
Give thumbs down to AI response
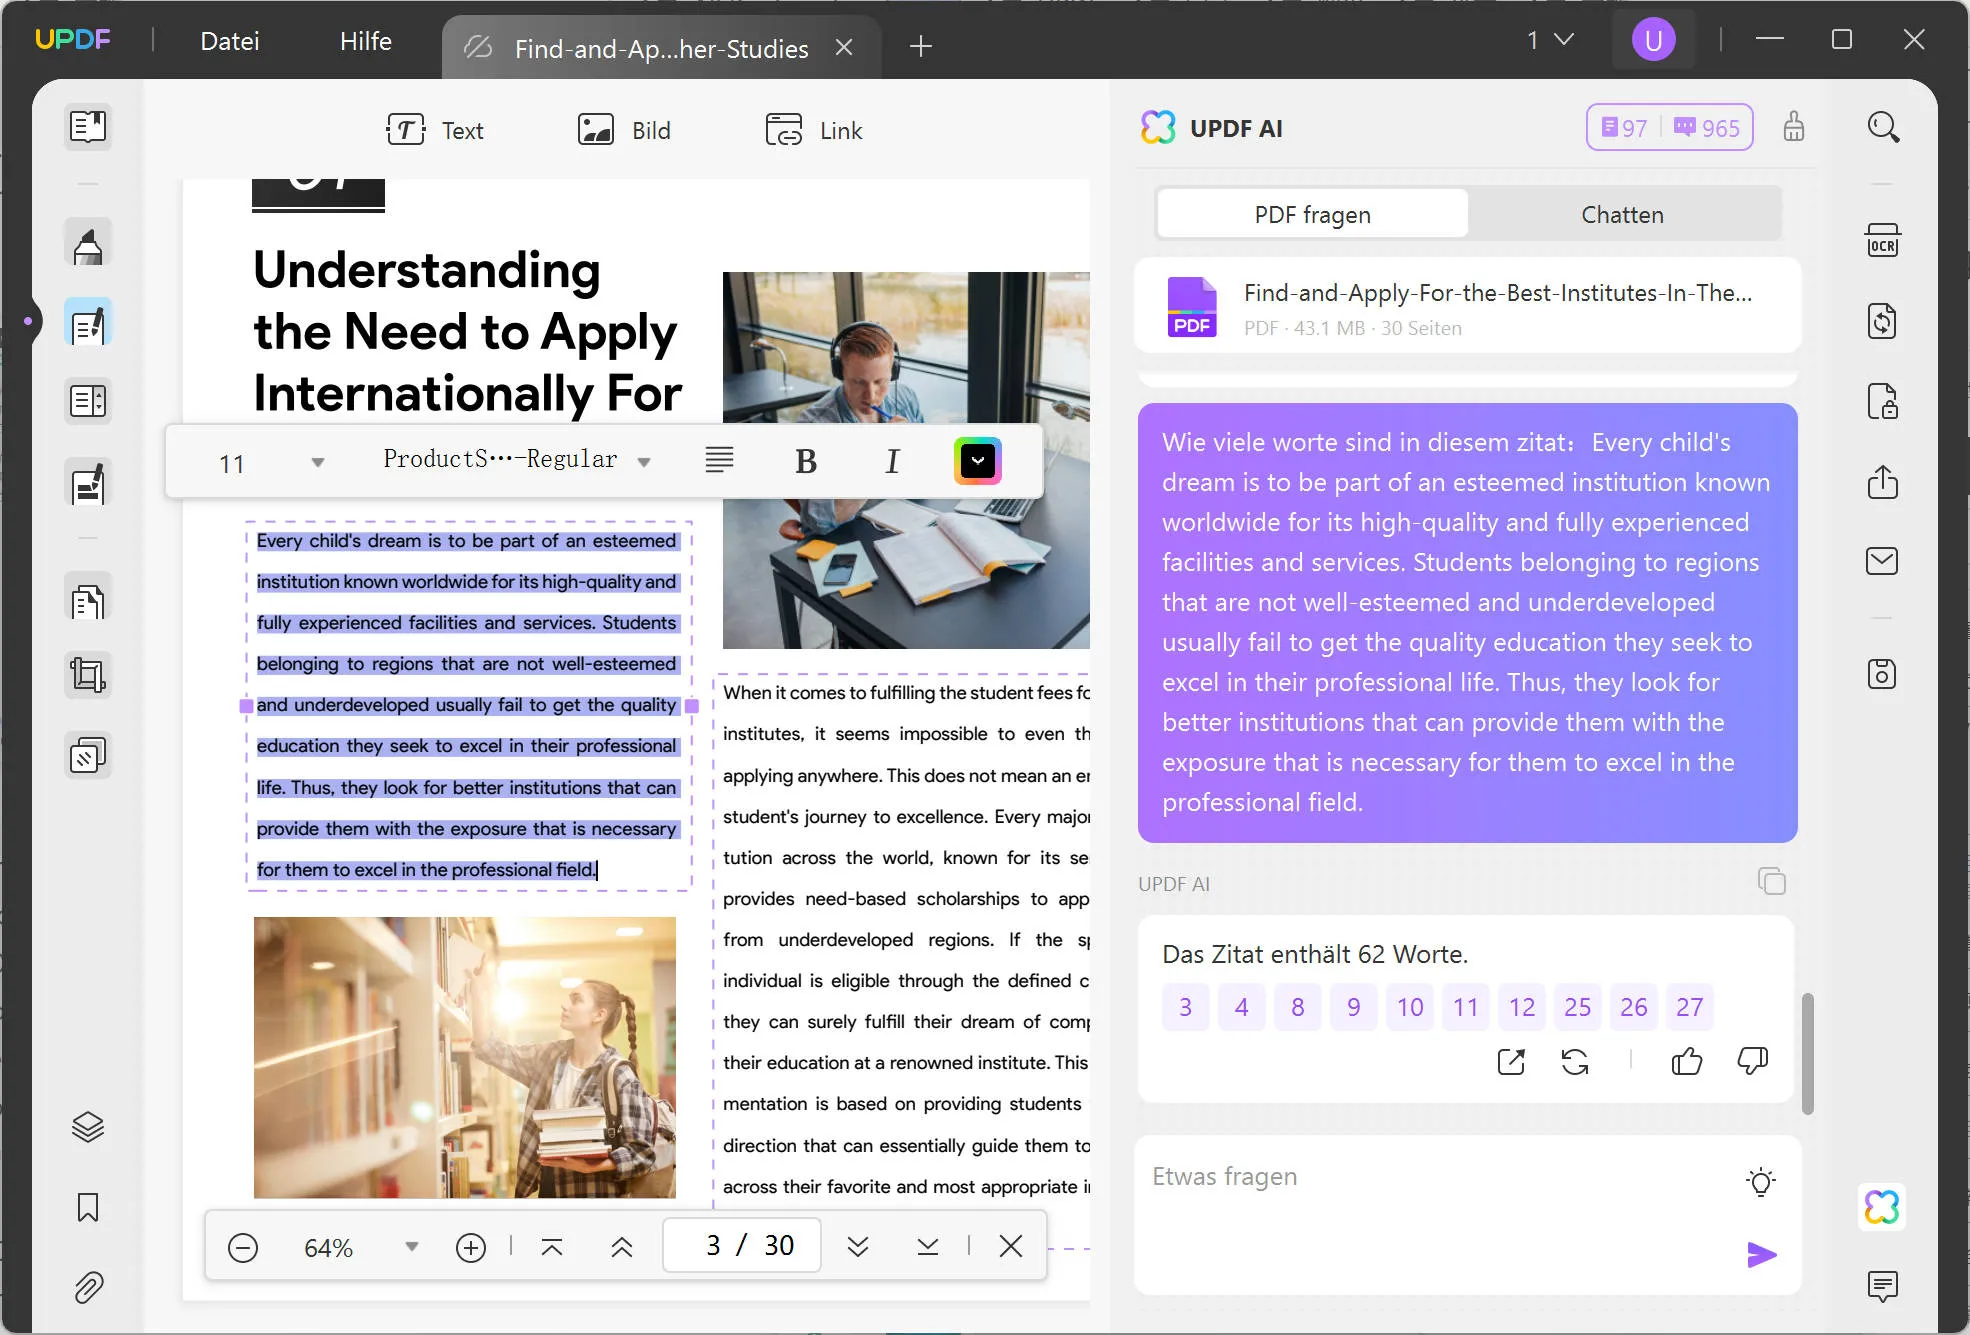click(1752, 1062)
